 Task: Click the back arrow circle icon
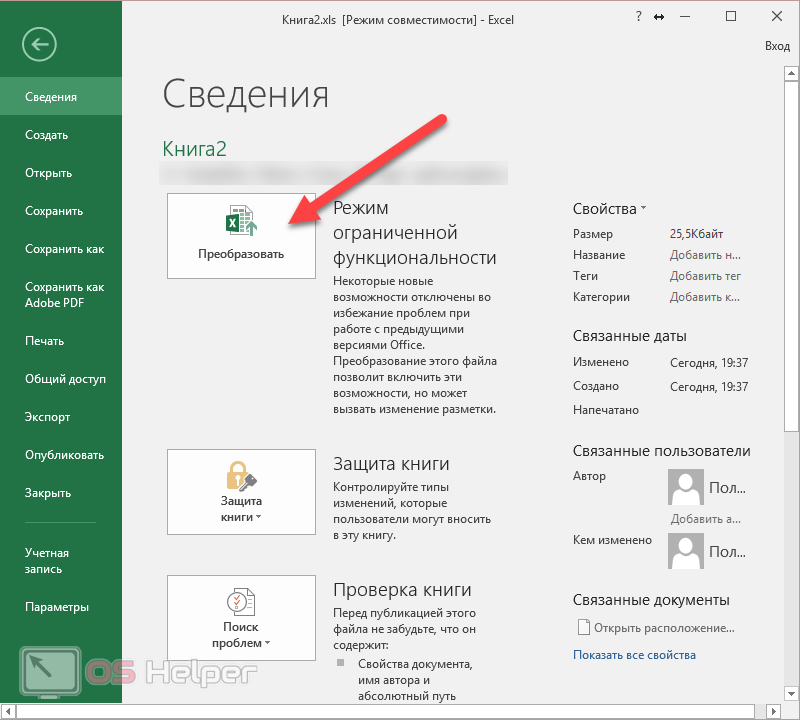pyautogui.click(x=39, y=44)
